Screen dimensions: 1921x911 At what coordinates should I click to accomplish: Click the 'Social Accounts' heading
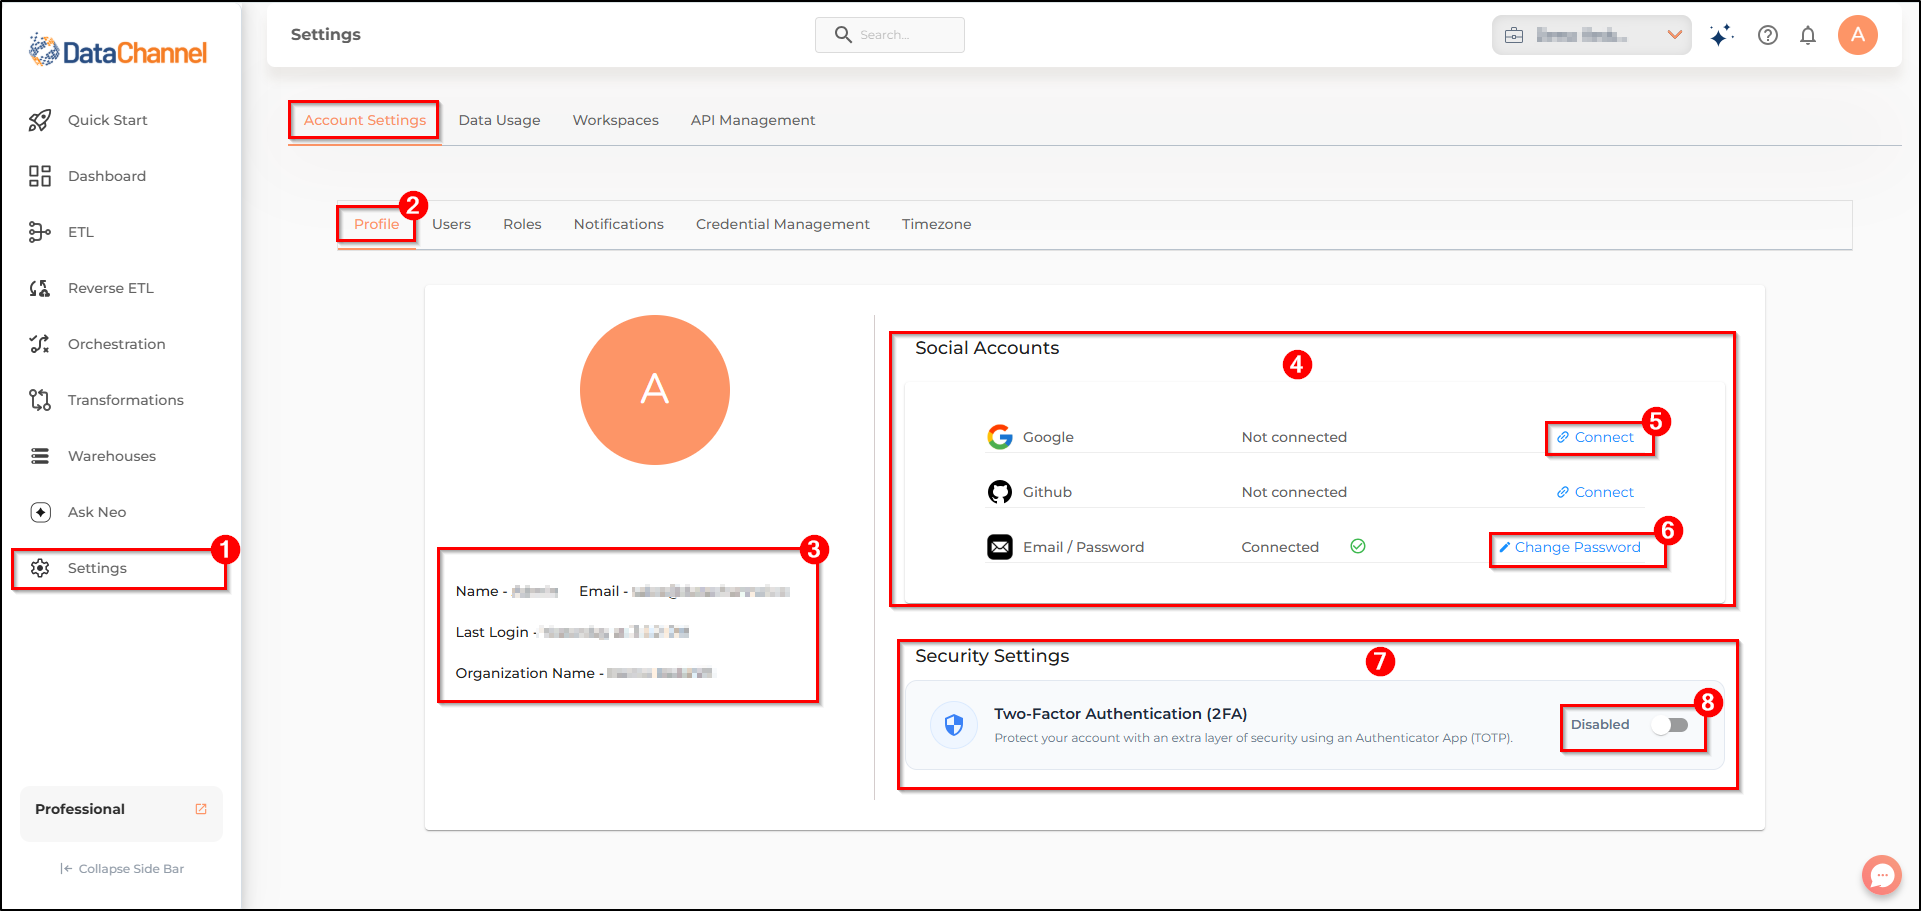point(987,348)
